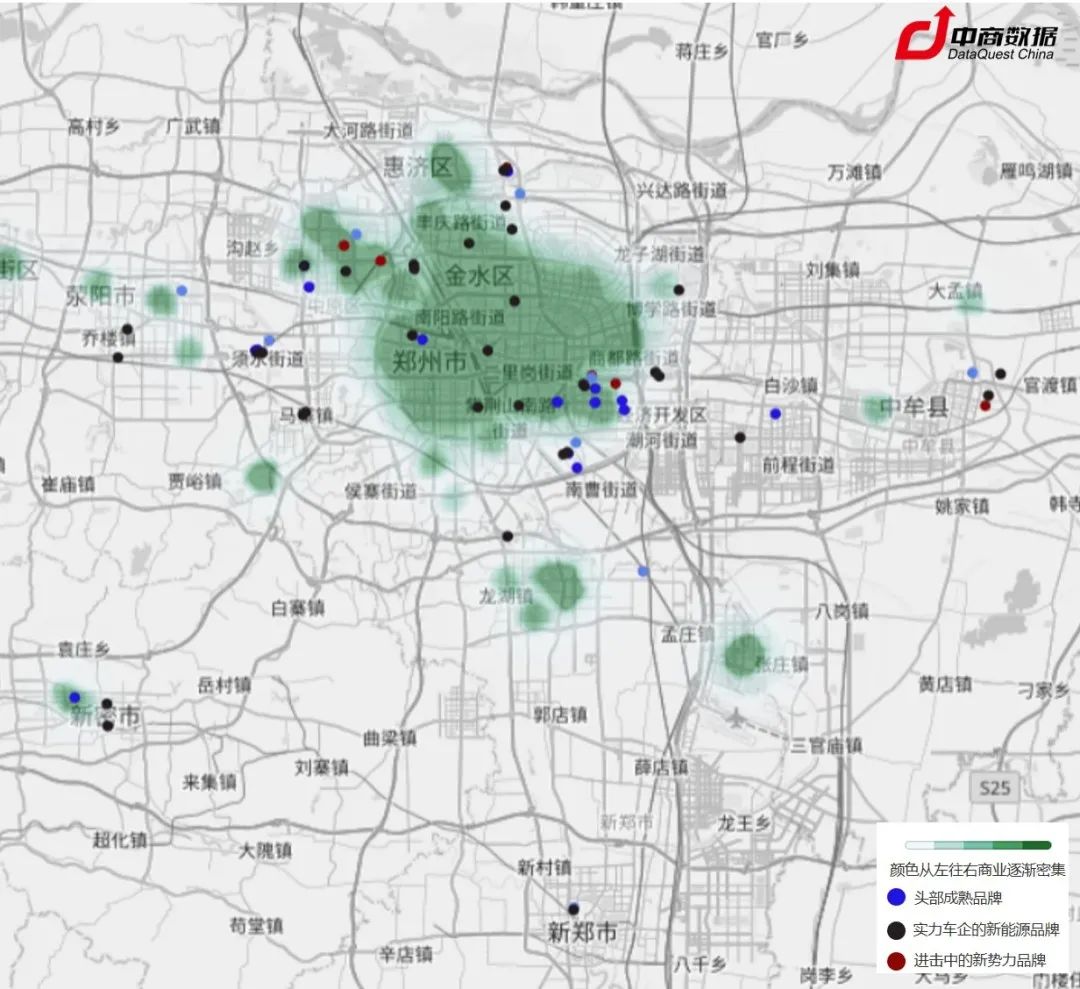Click the red marker in 中牟县

[985, 405]
